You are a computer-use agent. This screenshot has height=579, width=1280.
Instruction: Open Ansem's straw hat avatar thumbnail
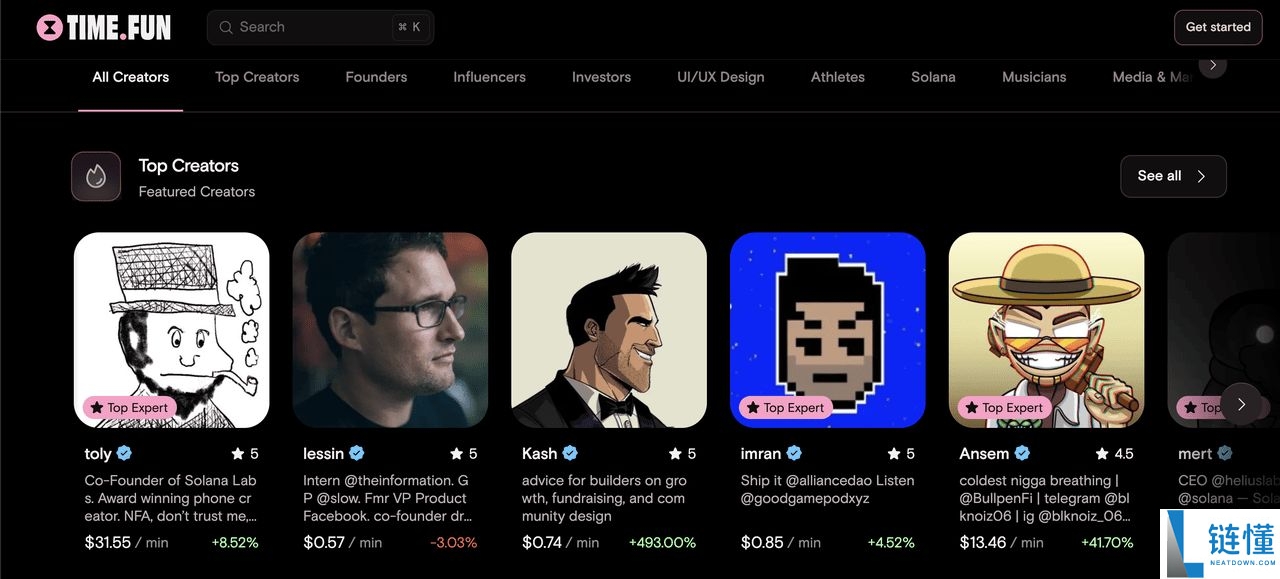(1046, 330)
